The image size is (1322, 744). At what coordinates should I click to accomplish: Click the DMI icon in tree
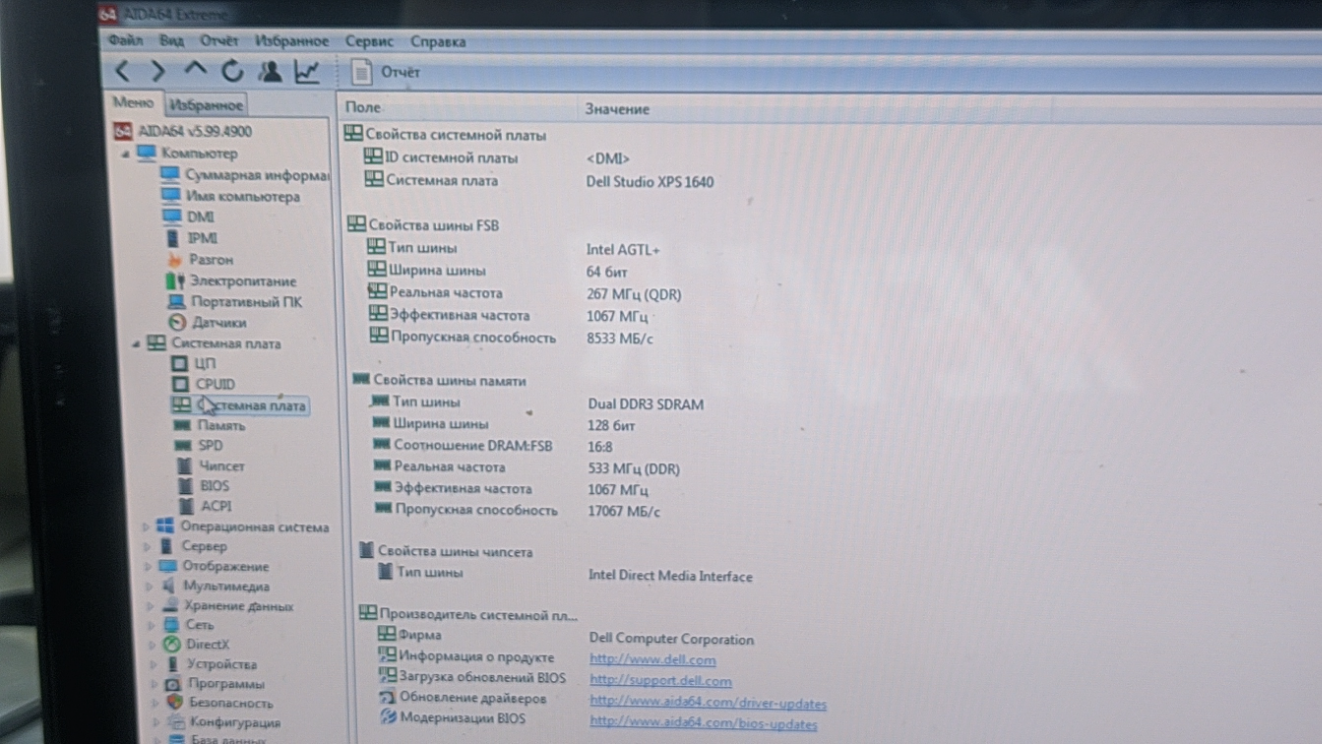tap(171, 217)
